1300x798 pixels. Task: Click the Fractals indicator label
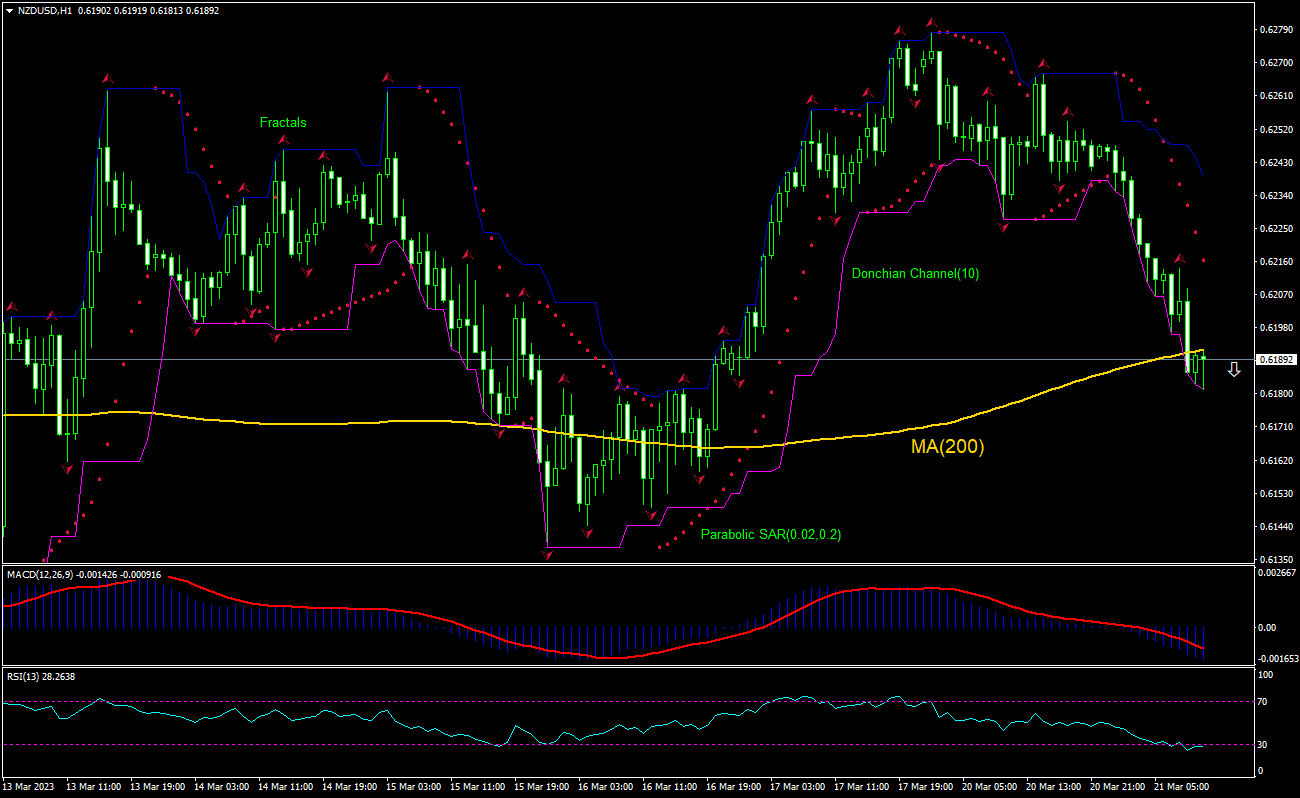[283, 123]
